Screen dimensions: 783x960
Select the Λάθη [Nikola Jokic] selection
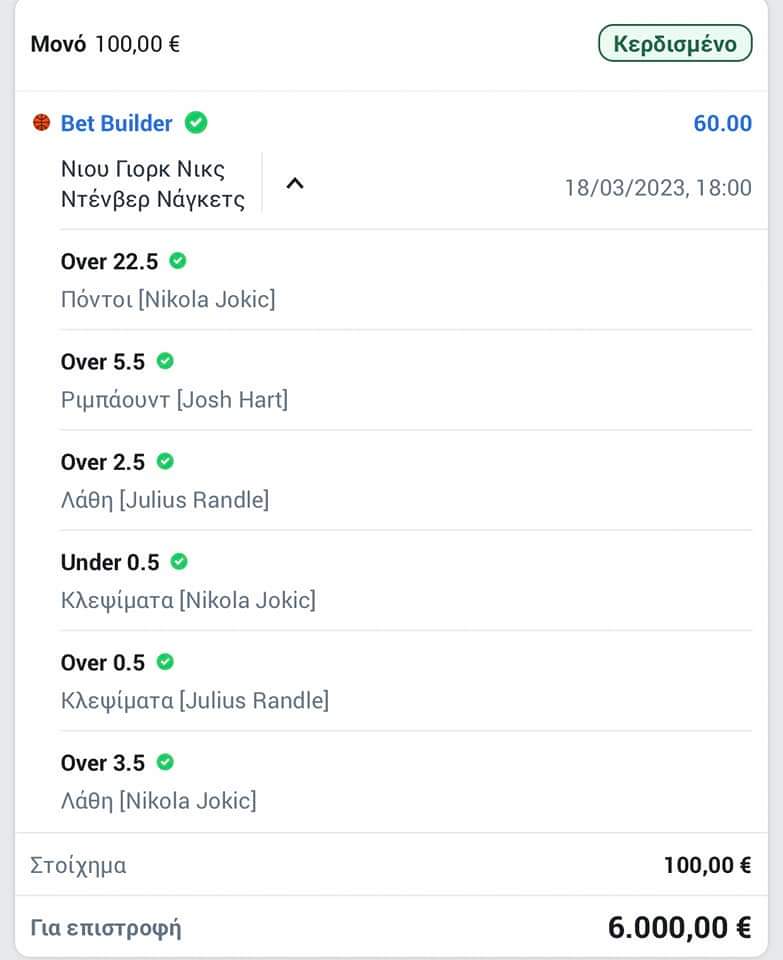pyautogui.click(x=158, y=800)
